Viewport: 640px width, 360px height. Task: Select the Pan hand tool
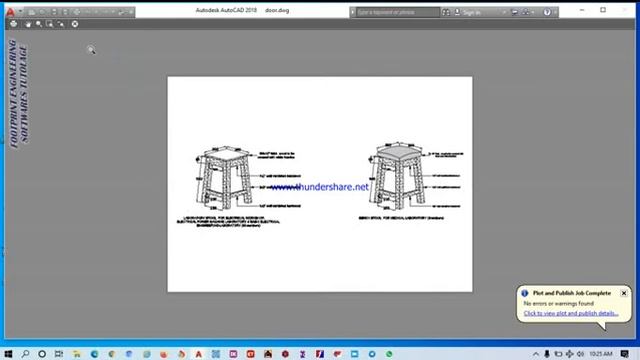click(x=28, y=24)
